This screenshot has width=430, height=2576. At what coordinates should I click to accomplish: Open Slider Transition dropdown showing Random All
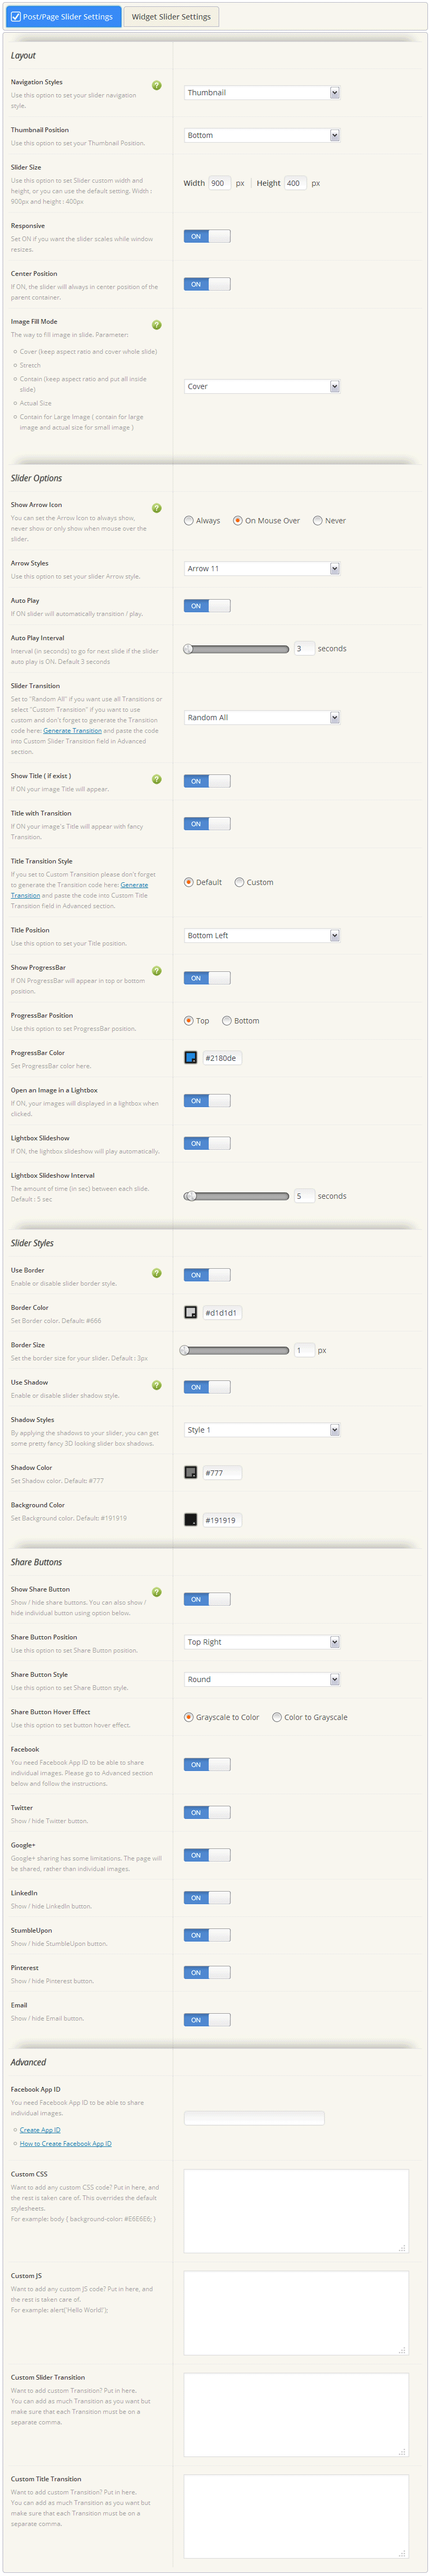(x=262, y=717)
